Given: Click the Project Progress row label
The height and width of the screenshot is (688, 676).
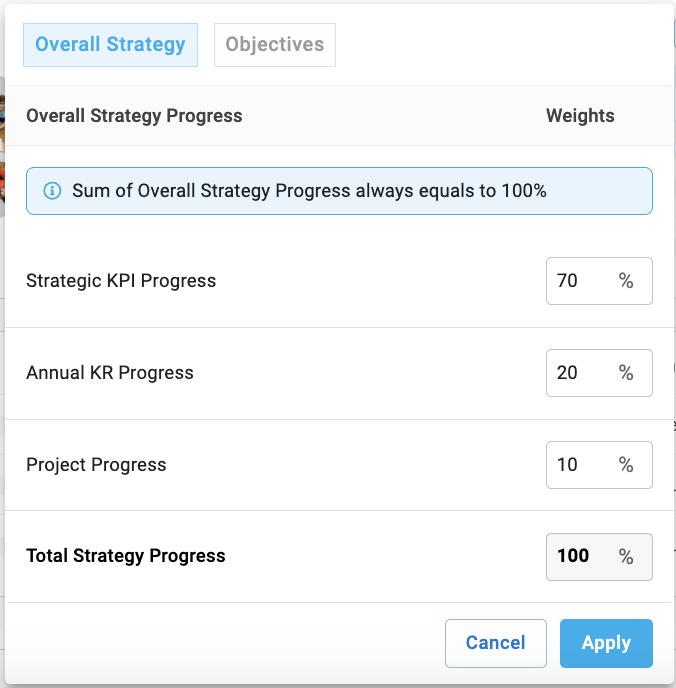Looking at the screenshot, I should click(x=96, y=465).
